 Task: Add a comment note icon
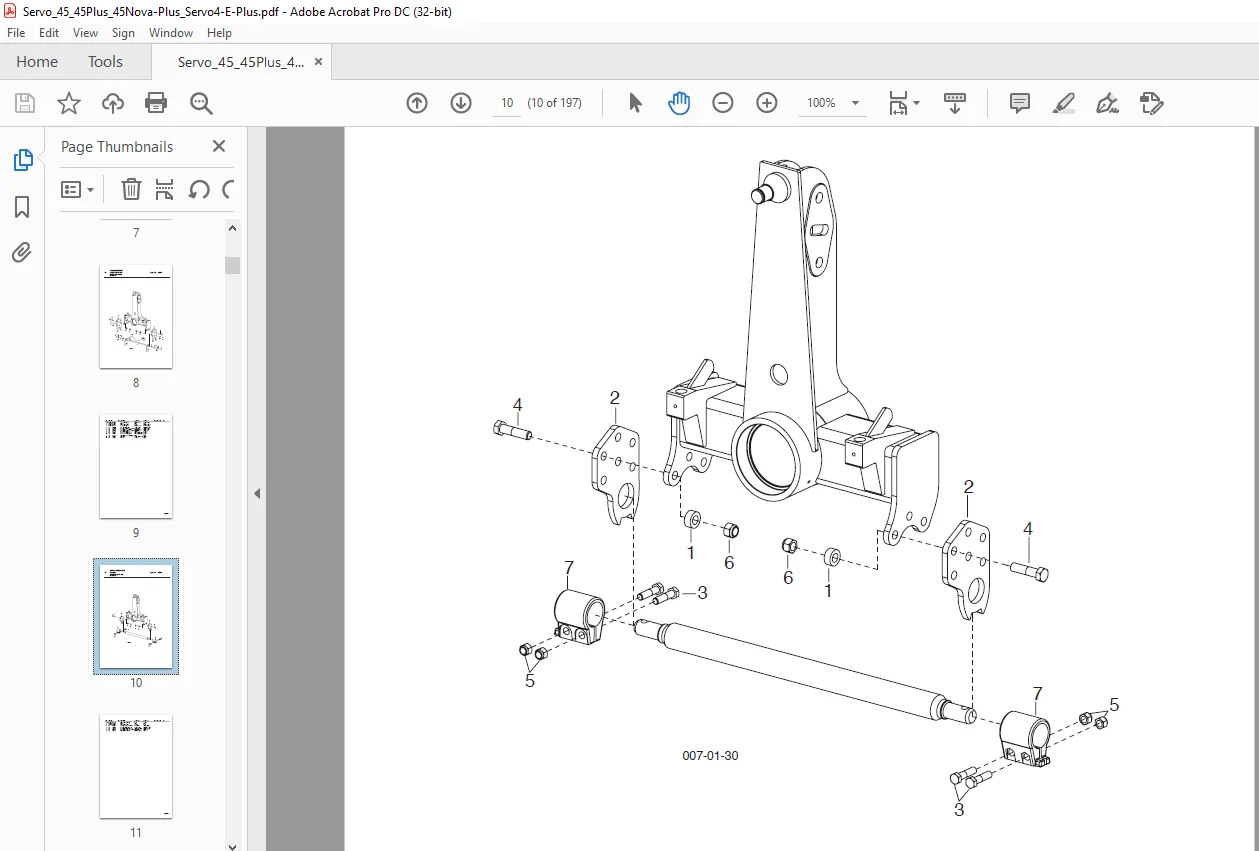point(1020,103)
